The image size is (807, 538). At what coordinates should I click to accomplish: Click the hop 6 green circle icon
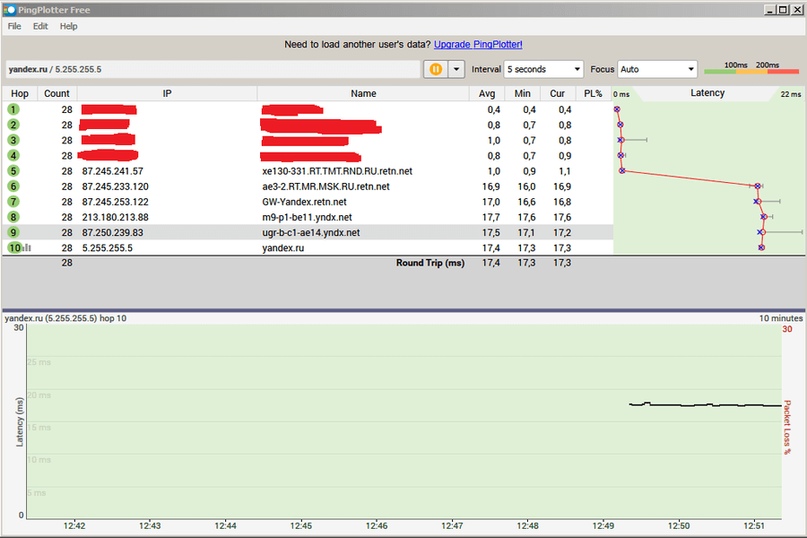click(14, 186)
